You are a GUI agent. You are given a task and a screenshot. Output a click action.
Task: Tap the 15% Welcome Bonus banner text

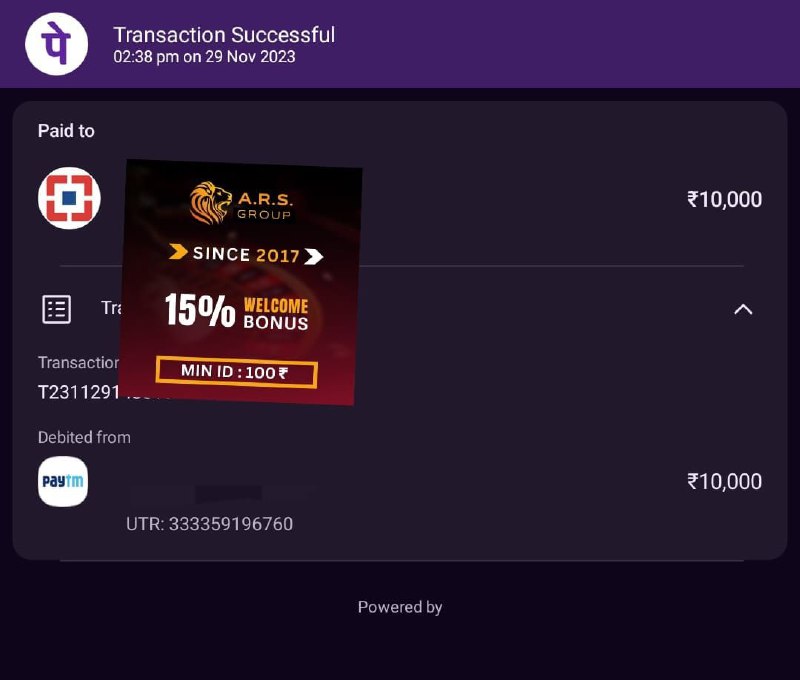(x=237, y=310)
